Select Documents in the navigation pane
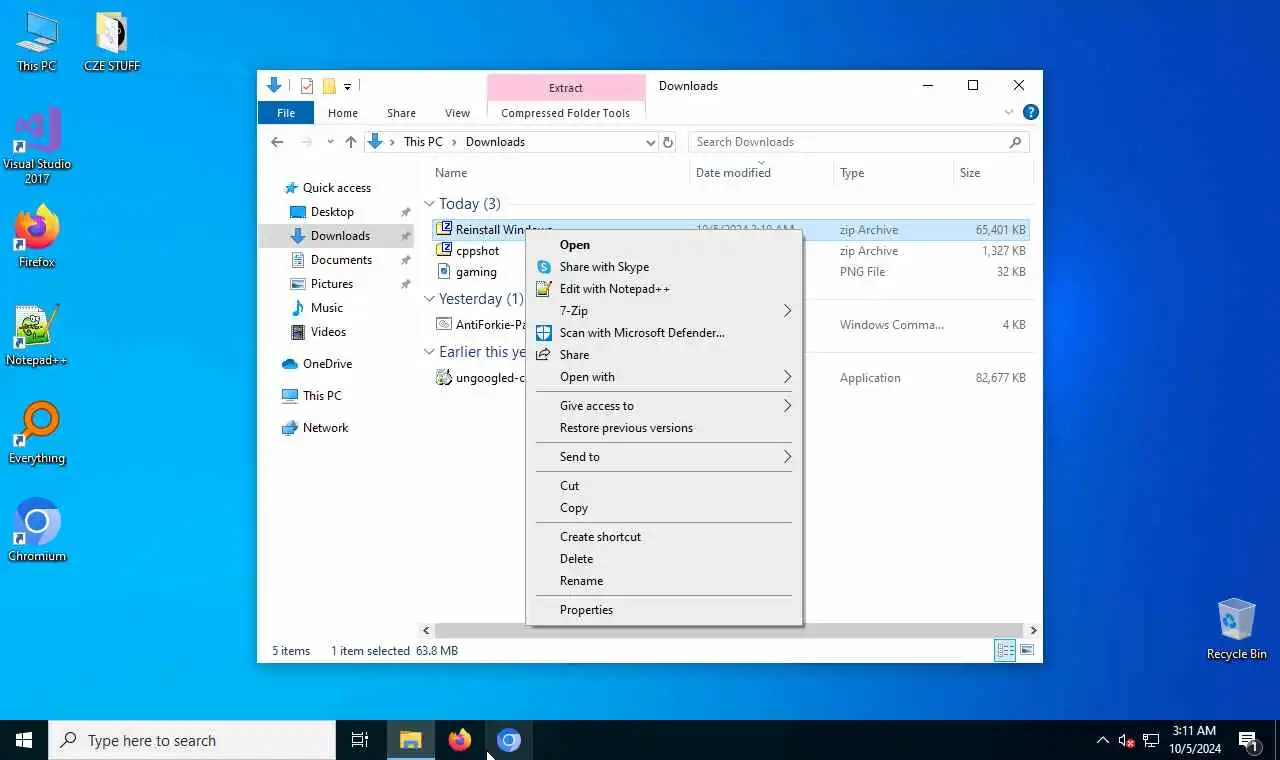 [x=341, y=260]
